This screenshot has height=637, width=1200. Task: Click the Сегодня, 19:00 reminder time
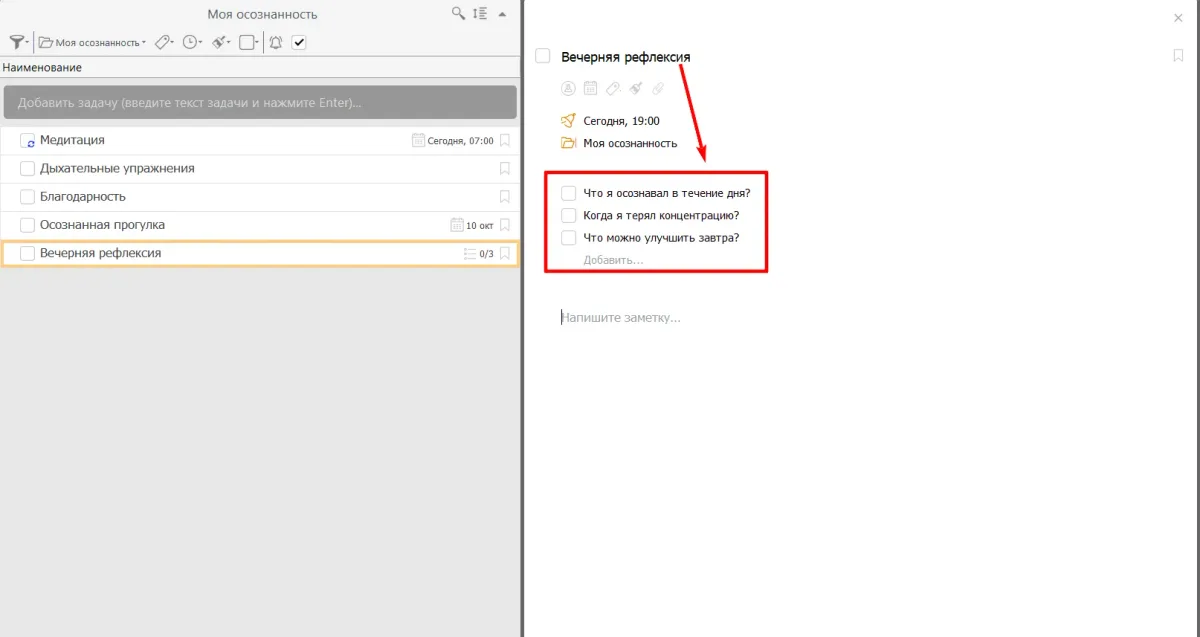pos(621,121)
